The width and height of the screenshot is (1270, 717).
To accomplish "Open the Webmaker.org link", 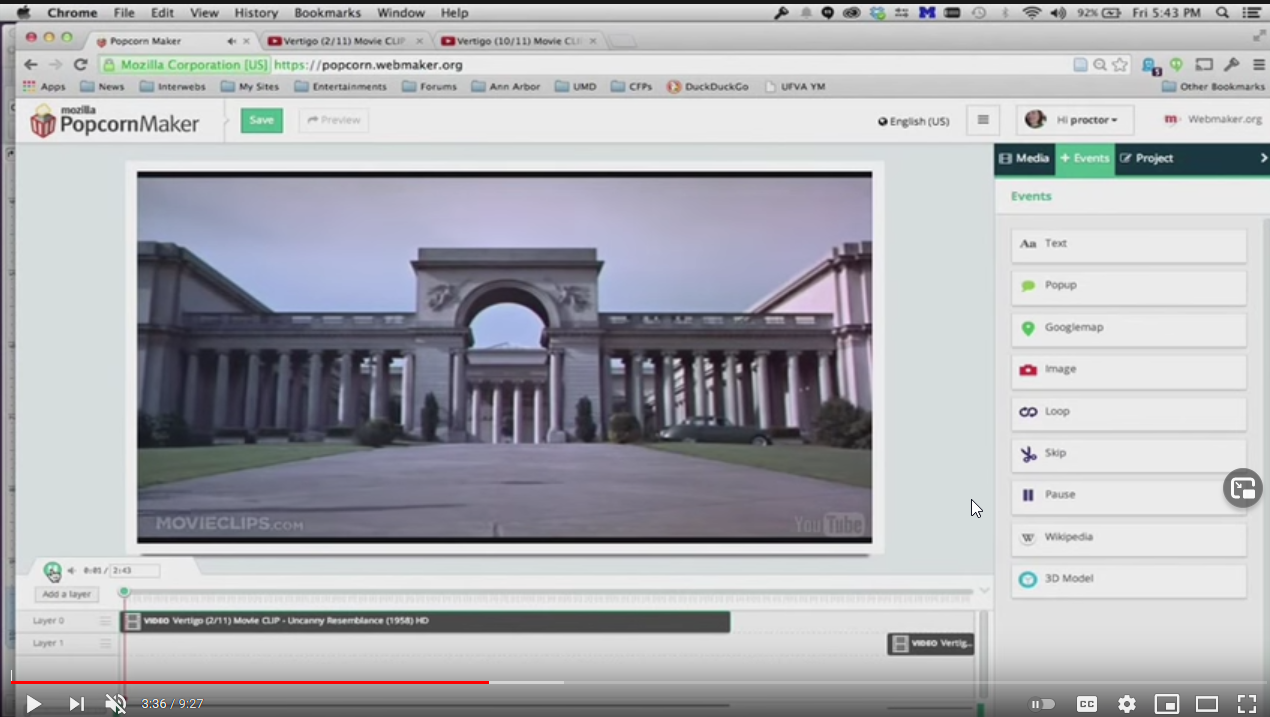I will point(1212,120).
